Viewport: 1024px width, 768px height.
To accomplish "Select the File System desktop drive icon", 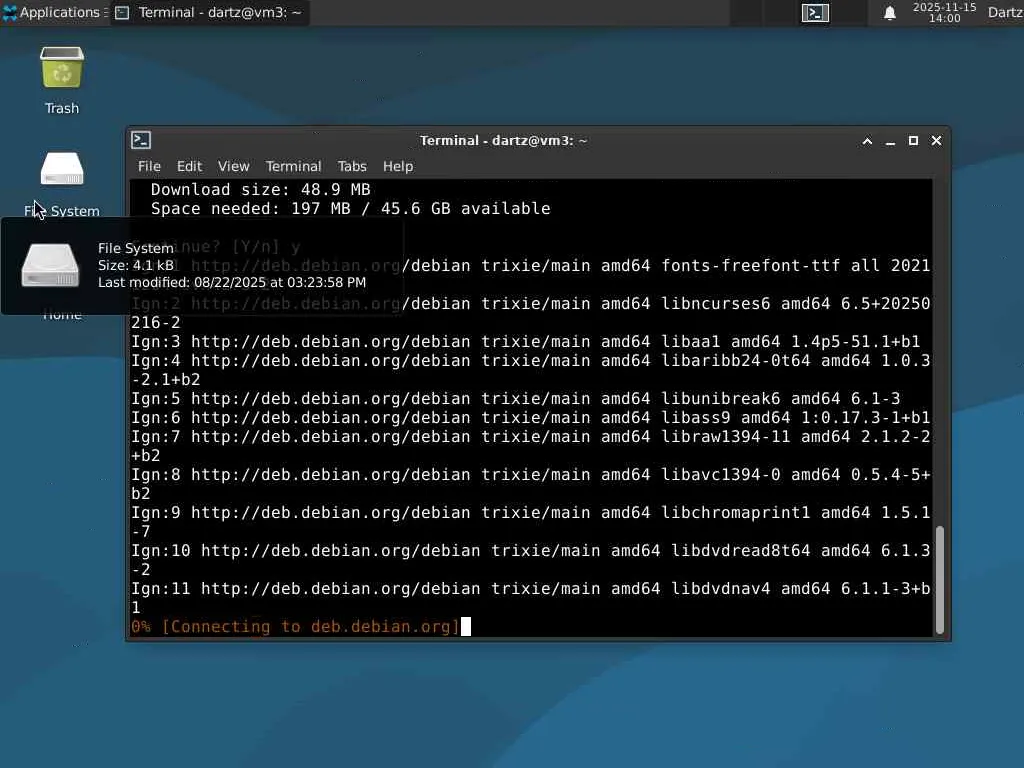I will (x=61, y=168).
